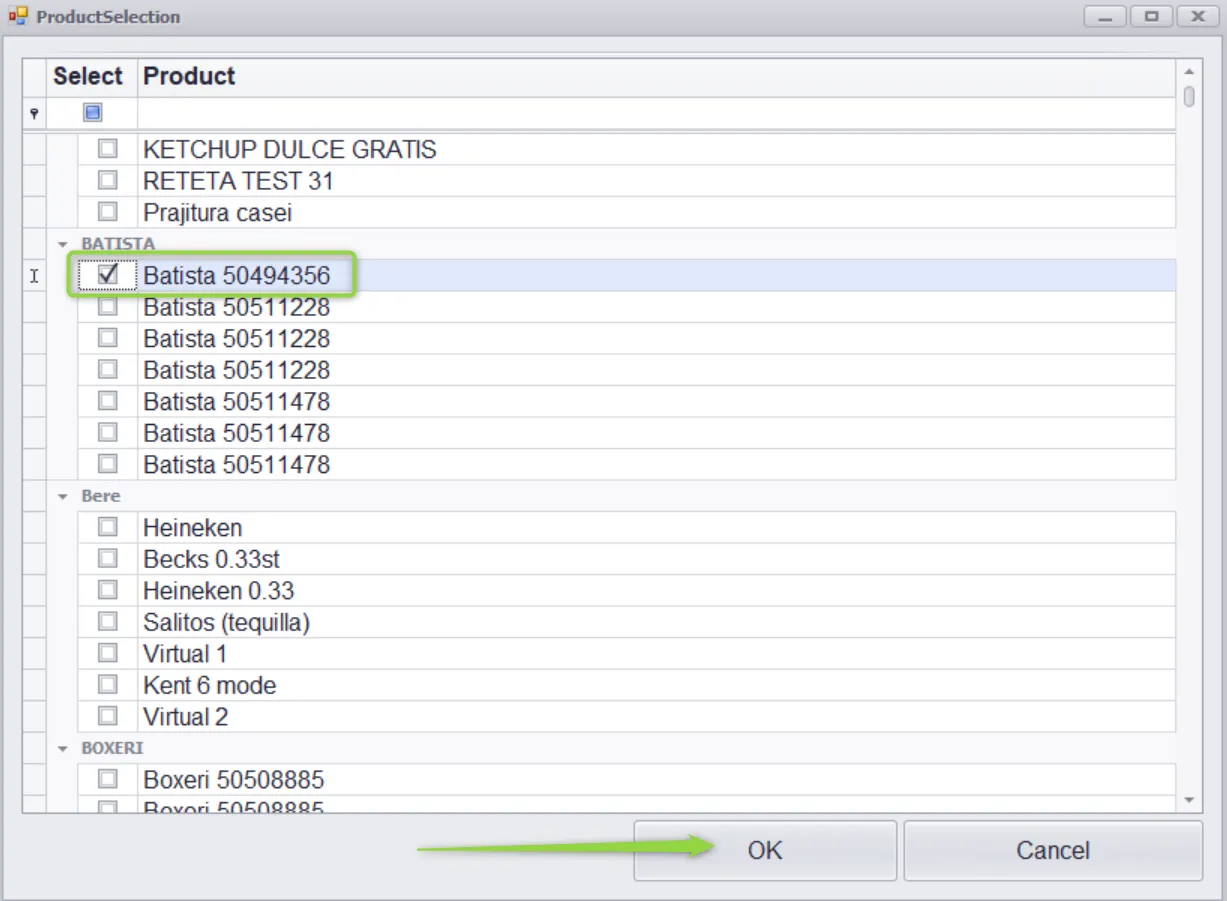Viewport: 1227px width, 901px height.
Task: Select the product name "Kent 6 mode"
Action: [210, 686]
